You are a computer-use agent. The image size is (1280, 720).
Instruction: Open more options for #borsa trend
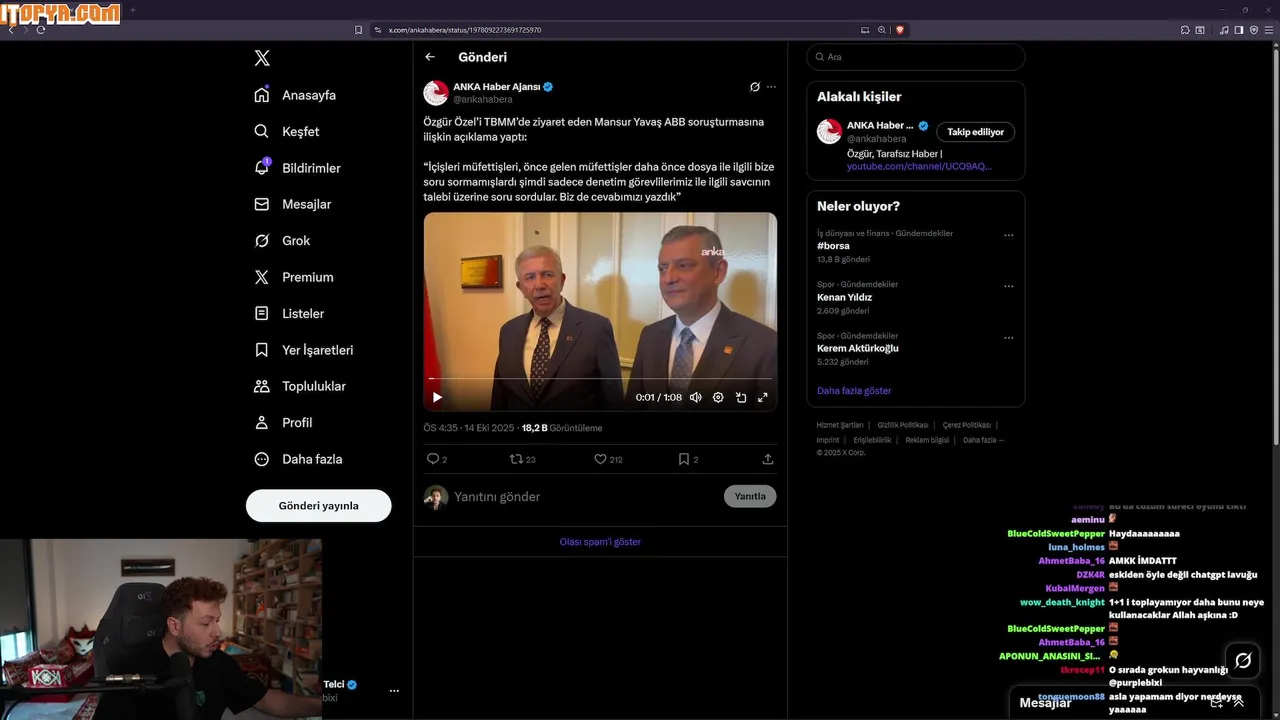coord(1008,236)
